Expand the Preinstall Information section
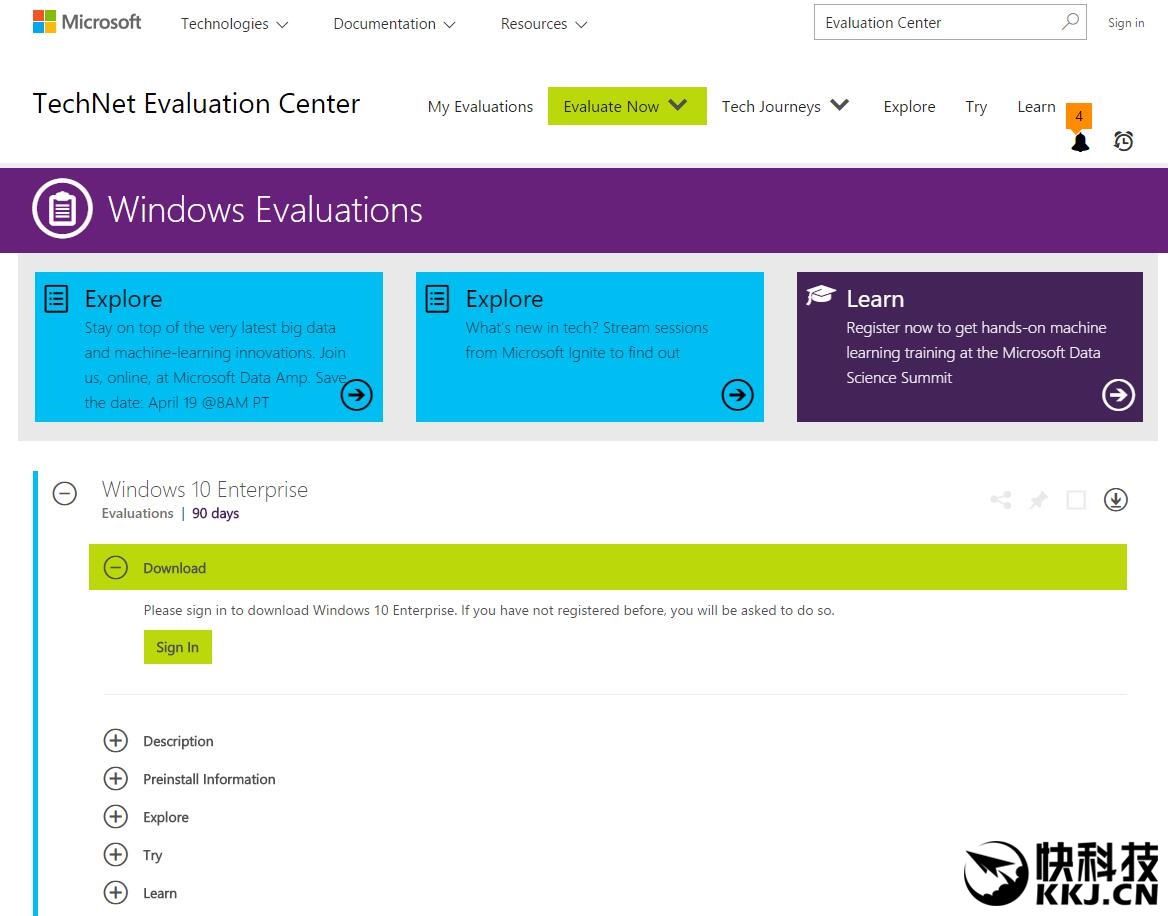This screenshot has height=916, width=1168. (x=115, y=778)
